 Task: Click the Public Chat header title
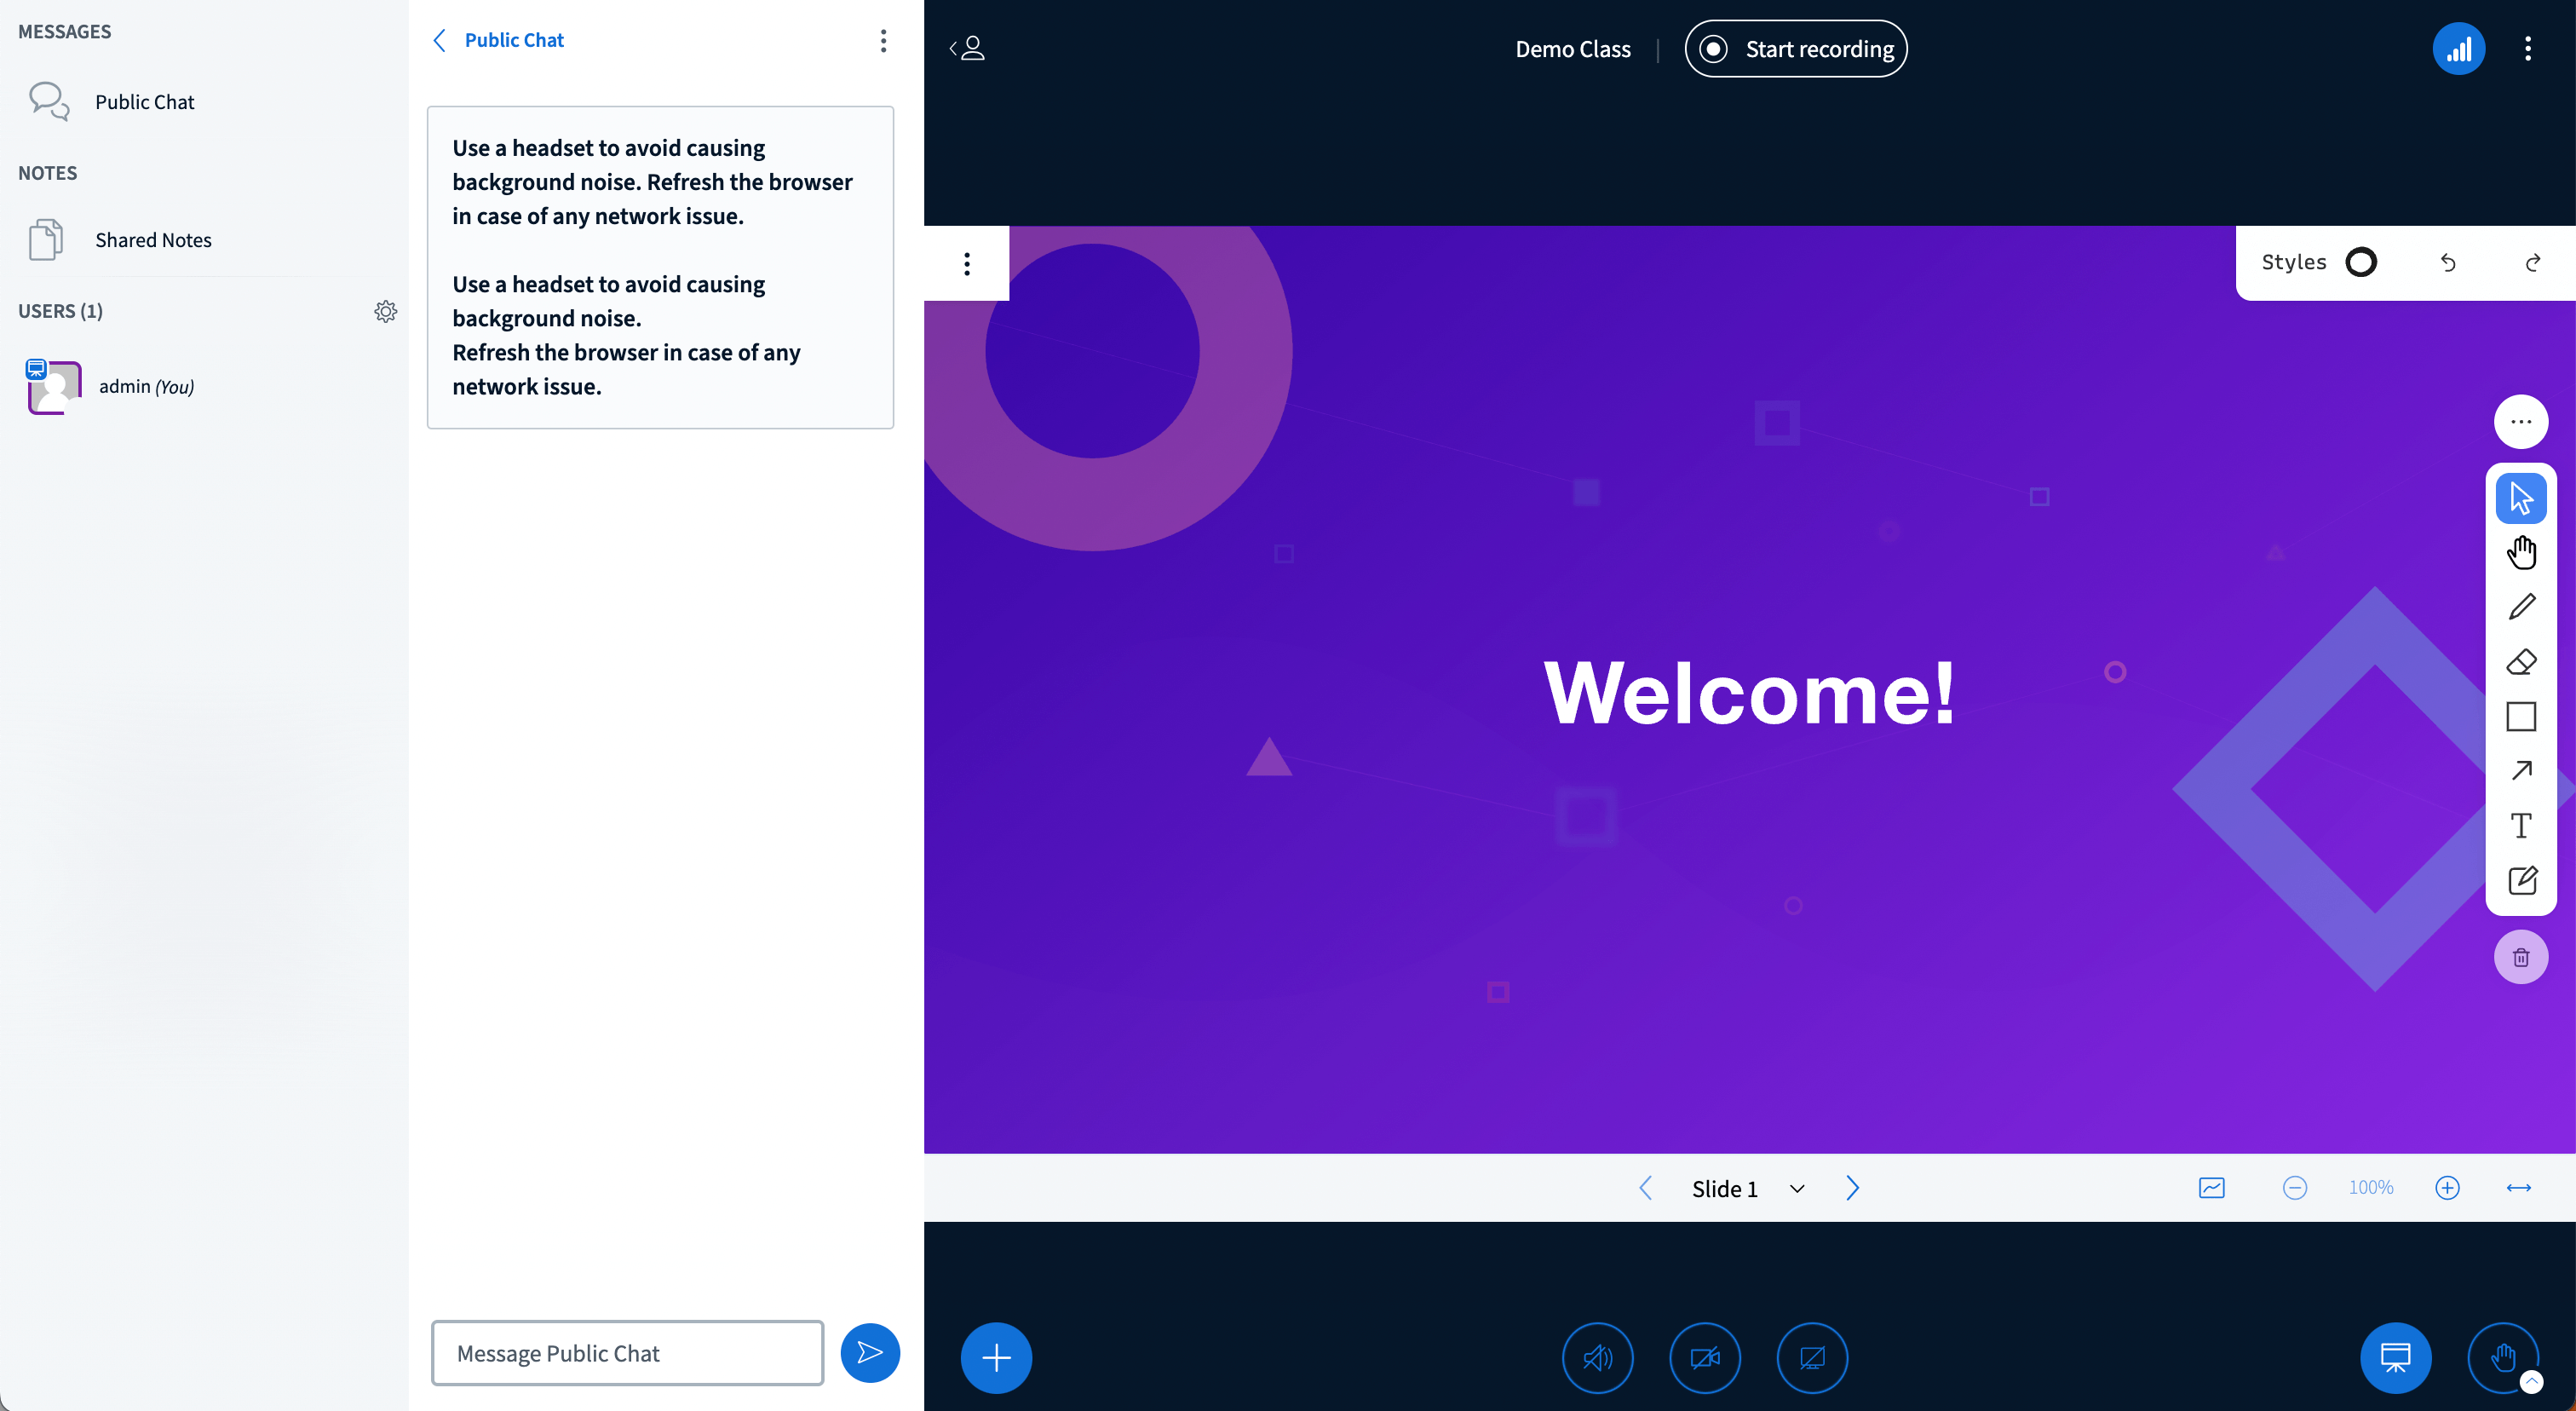[514, 40]
